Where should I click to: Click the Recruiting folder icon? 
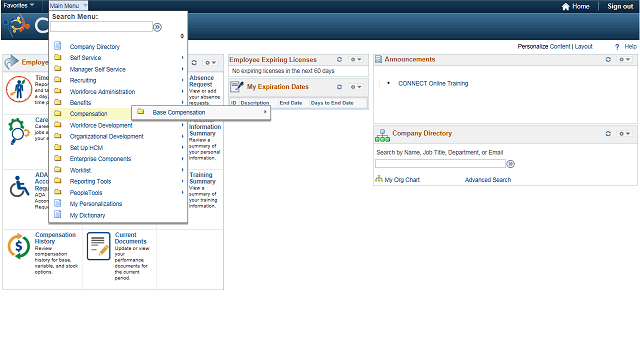click(58, 80)
